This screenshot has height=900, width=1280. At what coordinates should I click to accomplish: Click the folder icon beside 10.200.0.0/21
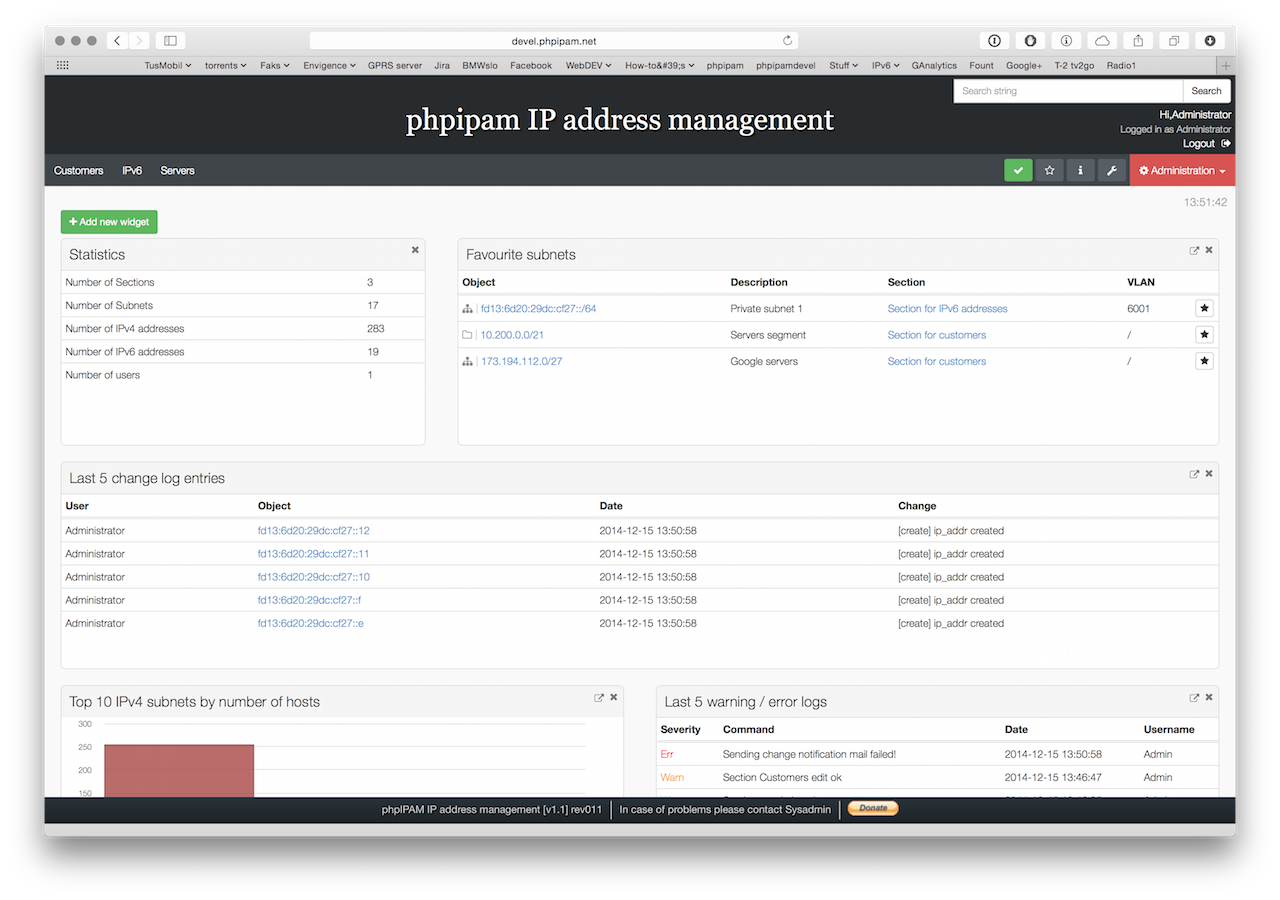467,334
